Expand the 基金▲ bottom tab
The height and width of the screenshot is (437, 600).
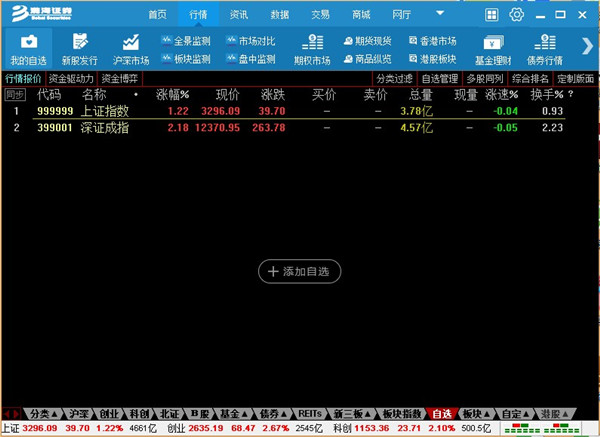(x=234, y=414)
